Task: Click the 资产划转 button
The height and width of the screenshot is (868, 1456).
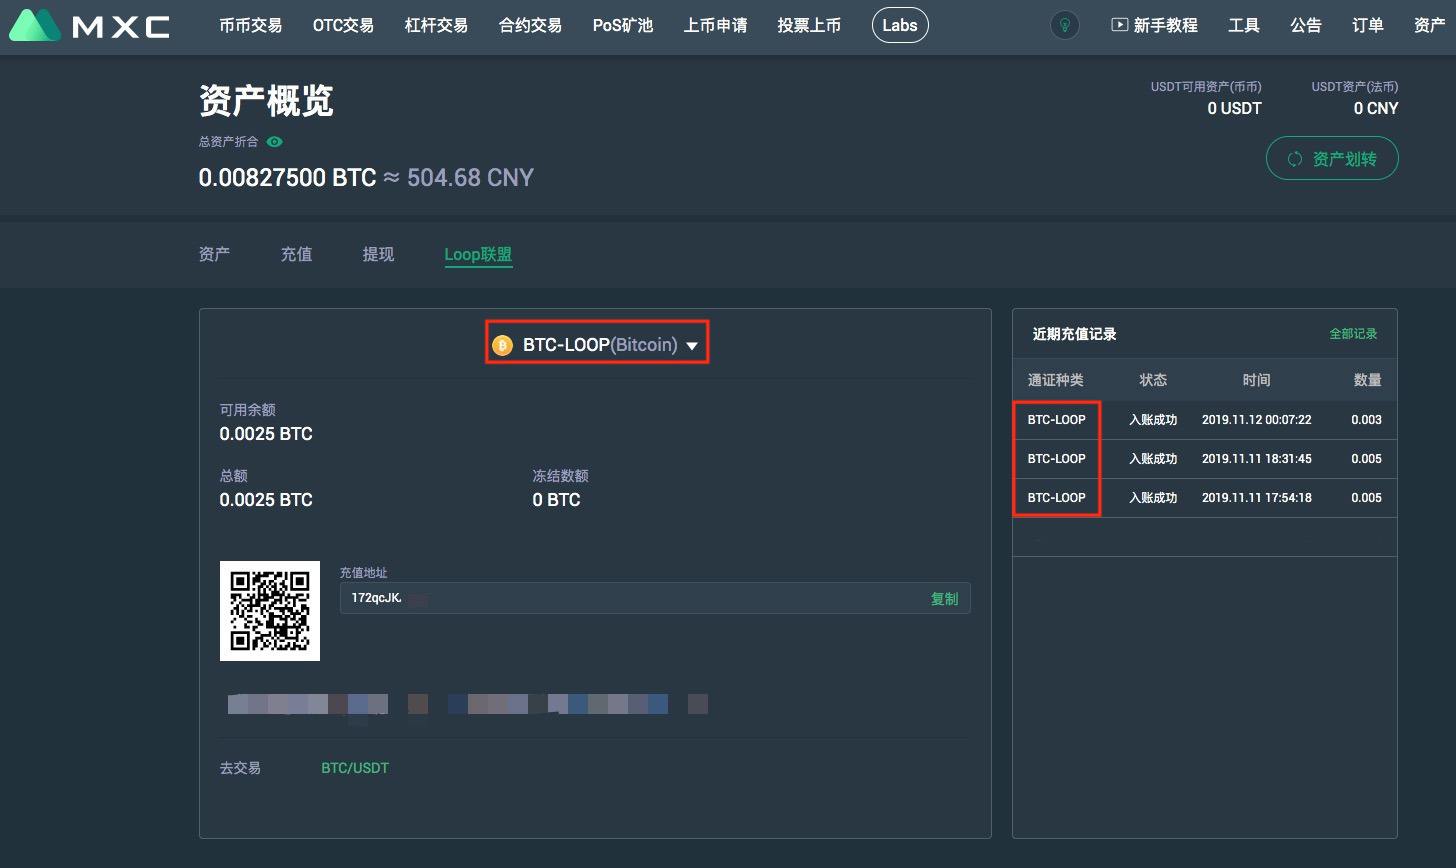Action: pyautogui.click(x=1332, y=159)
